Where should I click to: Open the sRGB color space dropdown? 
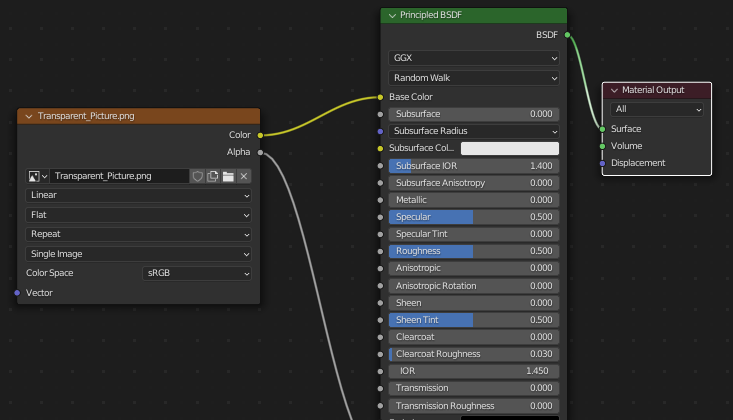197,273
